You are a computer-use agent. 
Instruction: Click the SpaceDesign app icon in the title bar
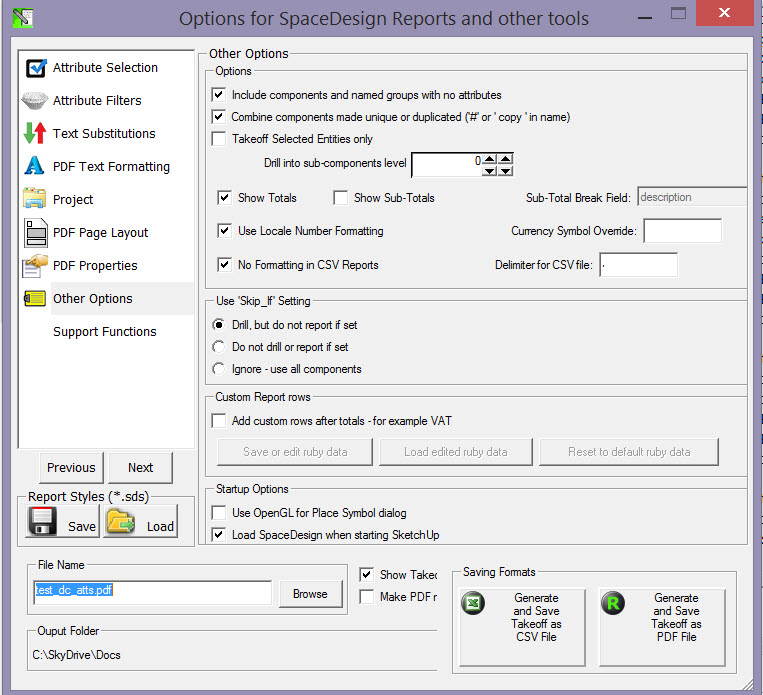pos(22,18)
